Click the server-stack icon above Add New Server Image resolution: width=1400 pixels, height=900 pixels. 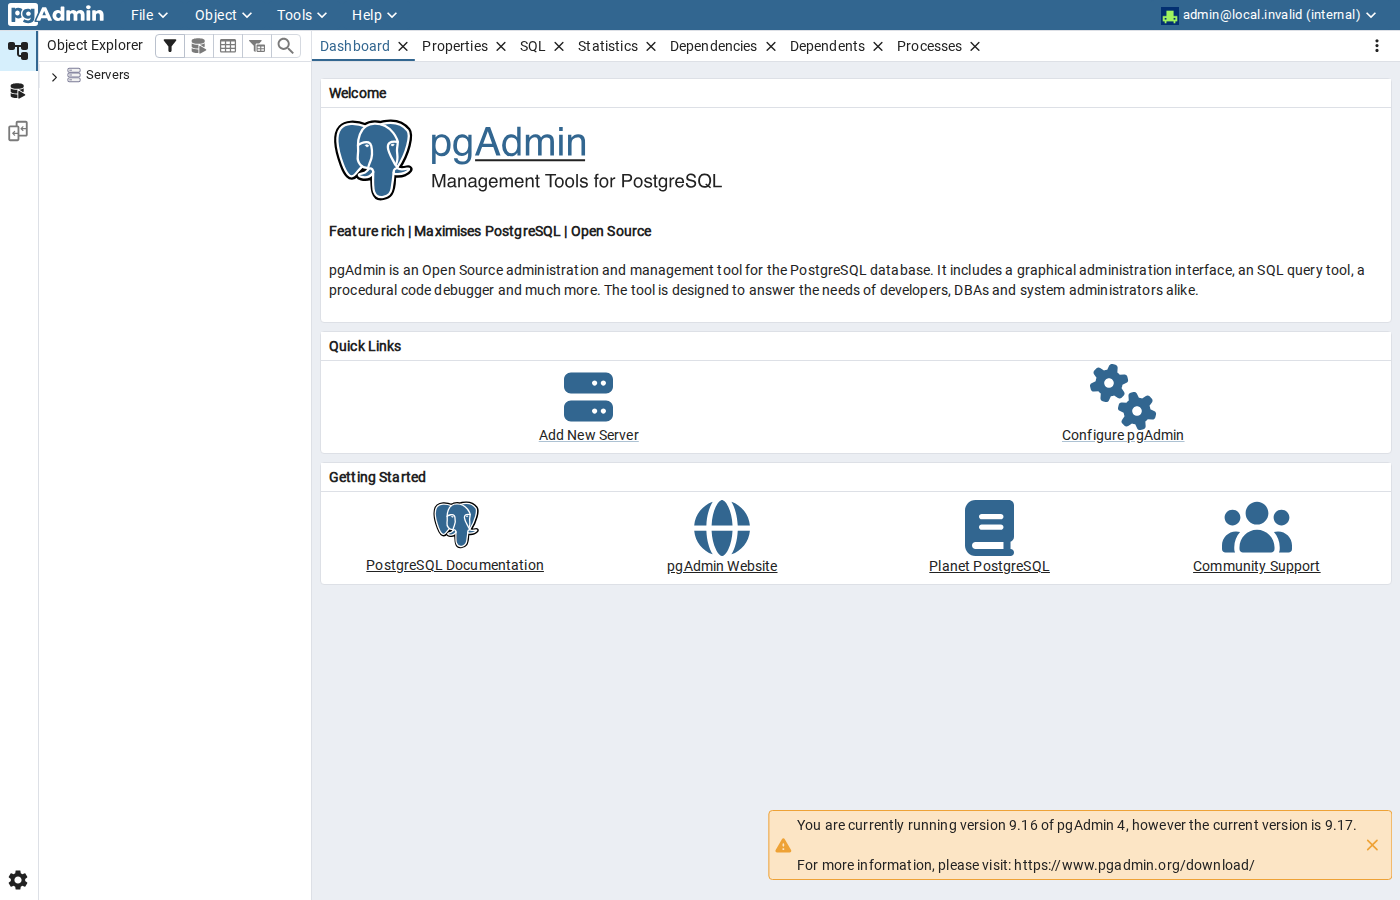[x=588, y=397]
